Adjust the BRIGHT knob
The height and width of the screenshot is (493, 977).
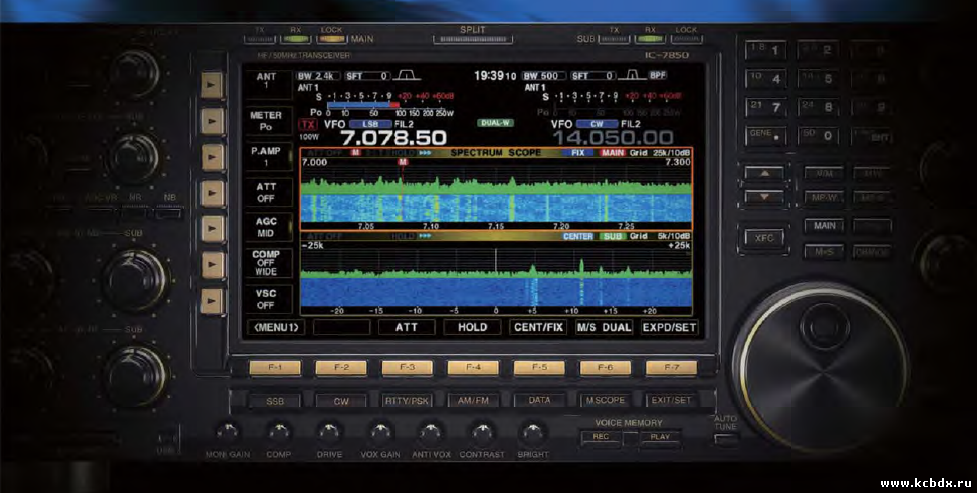pyautogui.click(x=533, y=431)
